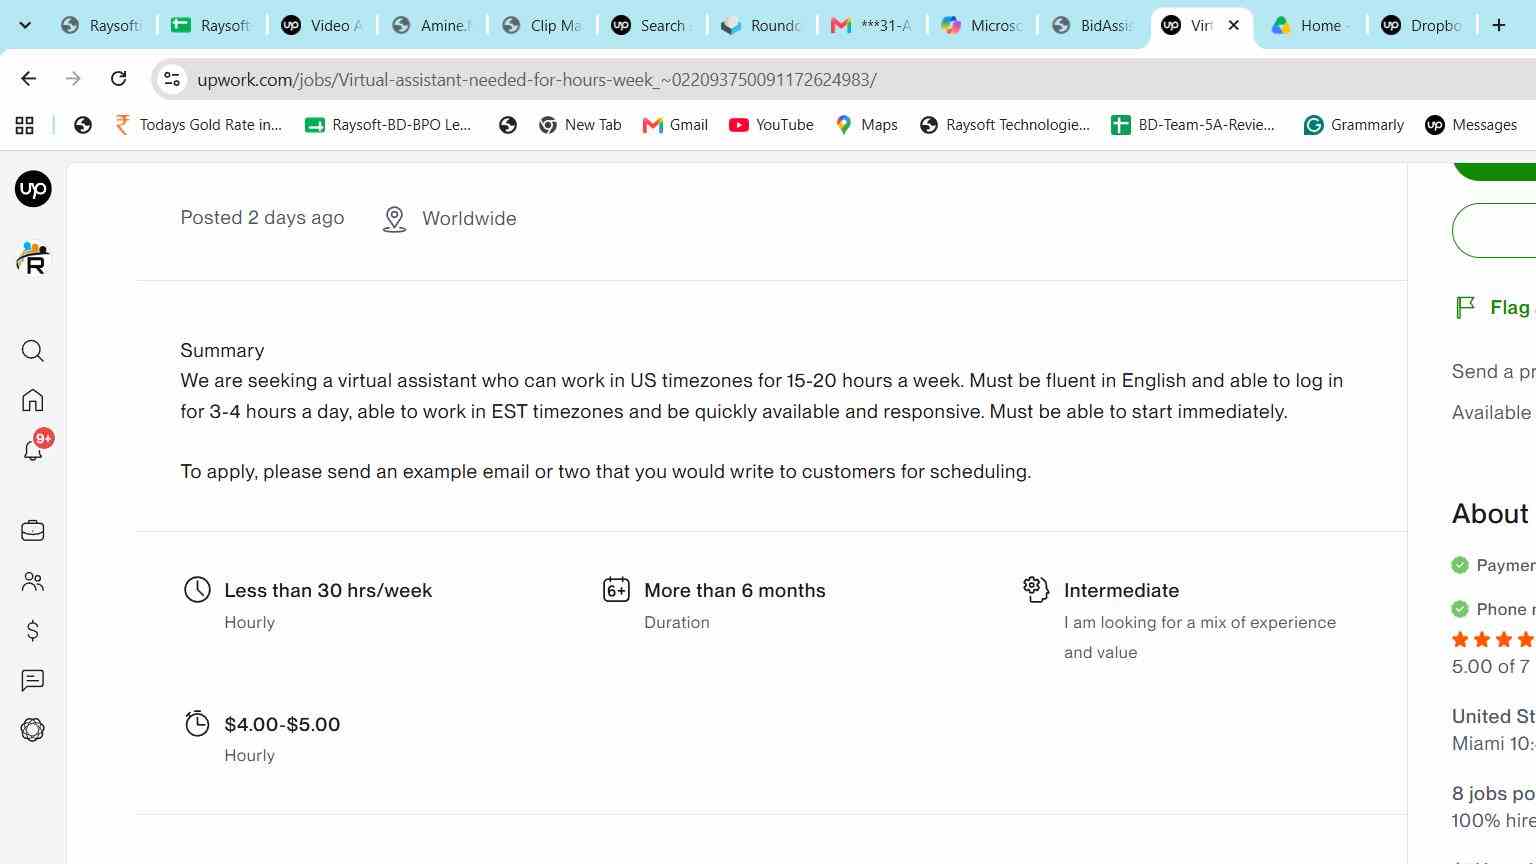Open the YouTube bookmark

771,125
